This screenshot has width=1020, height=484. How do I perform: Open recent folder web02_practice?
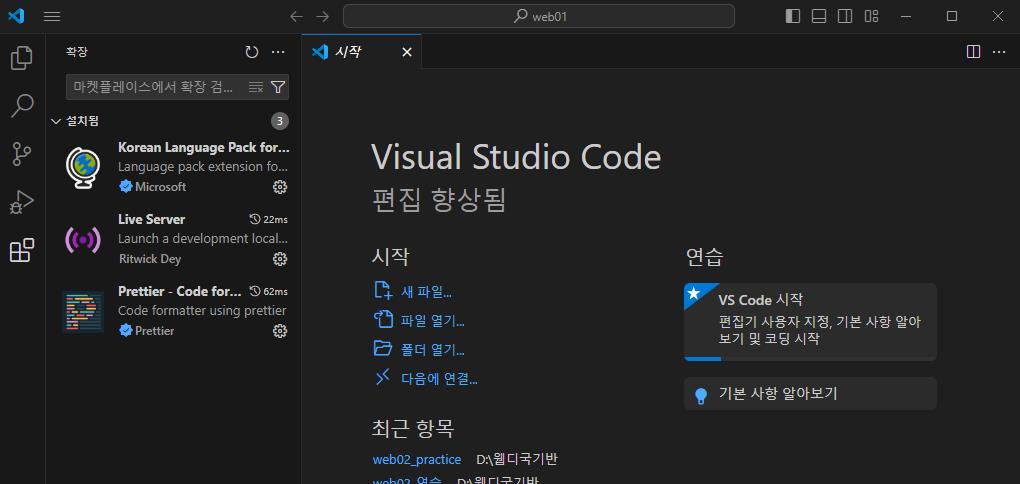point(417,459)
